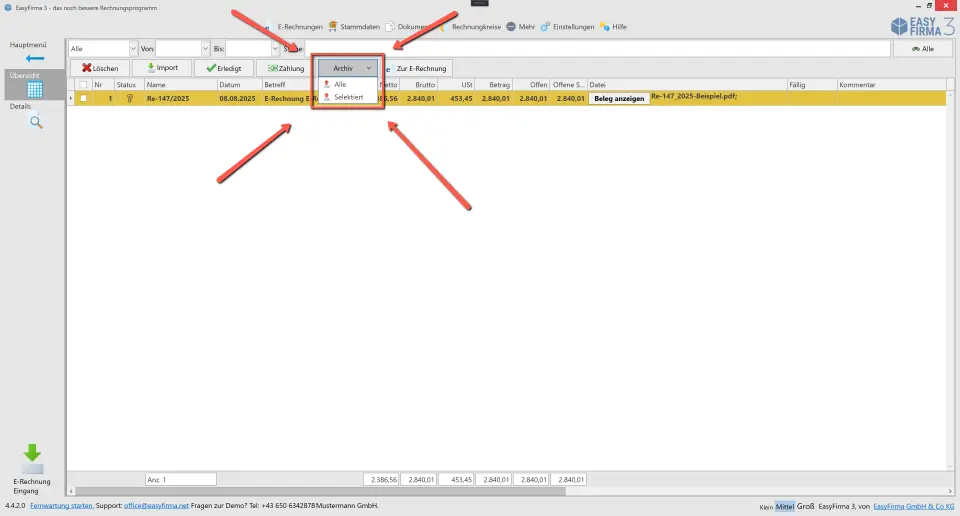Screen dimensions: 960x516
Task: Click the EasyFirma GmbH & Co KG link
Action: tap(913, 506)
